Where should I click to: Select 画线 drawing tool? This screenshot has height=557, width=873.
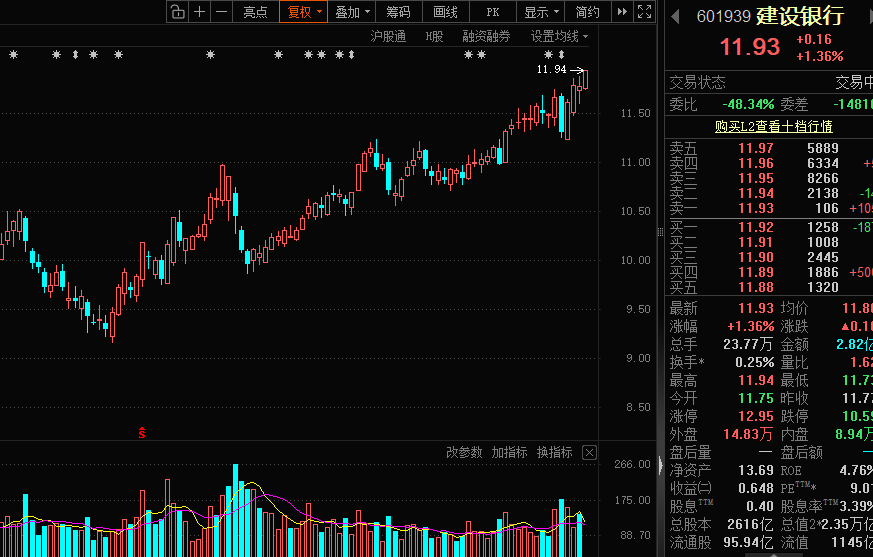[x=445, y=12]
